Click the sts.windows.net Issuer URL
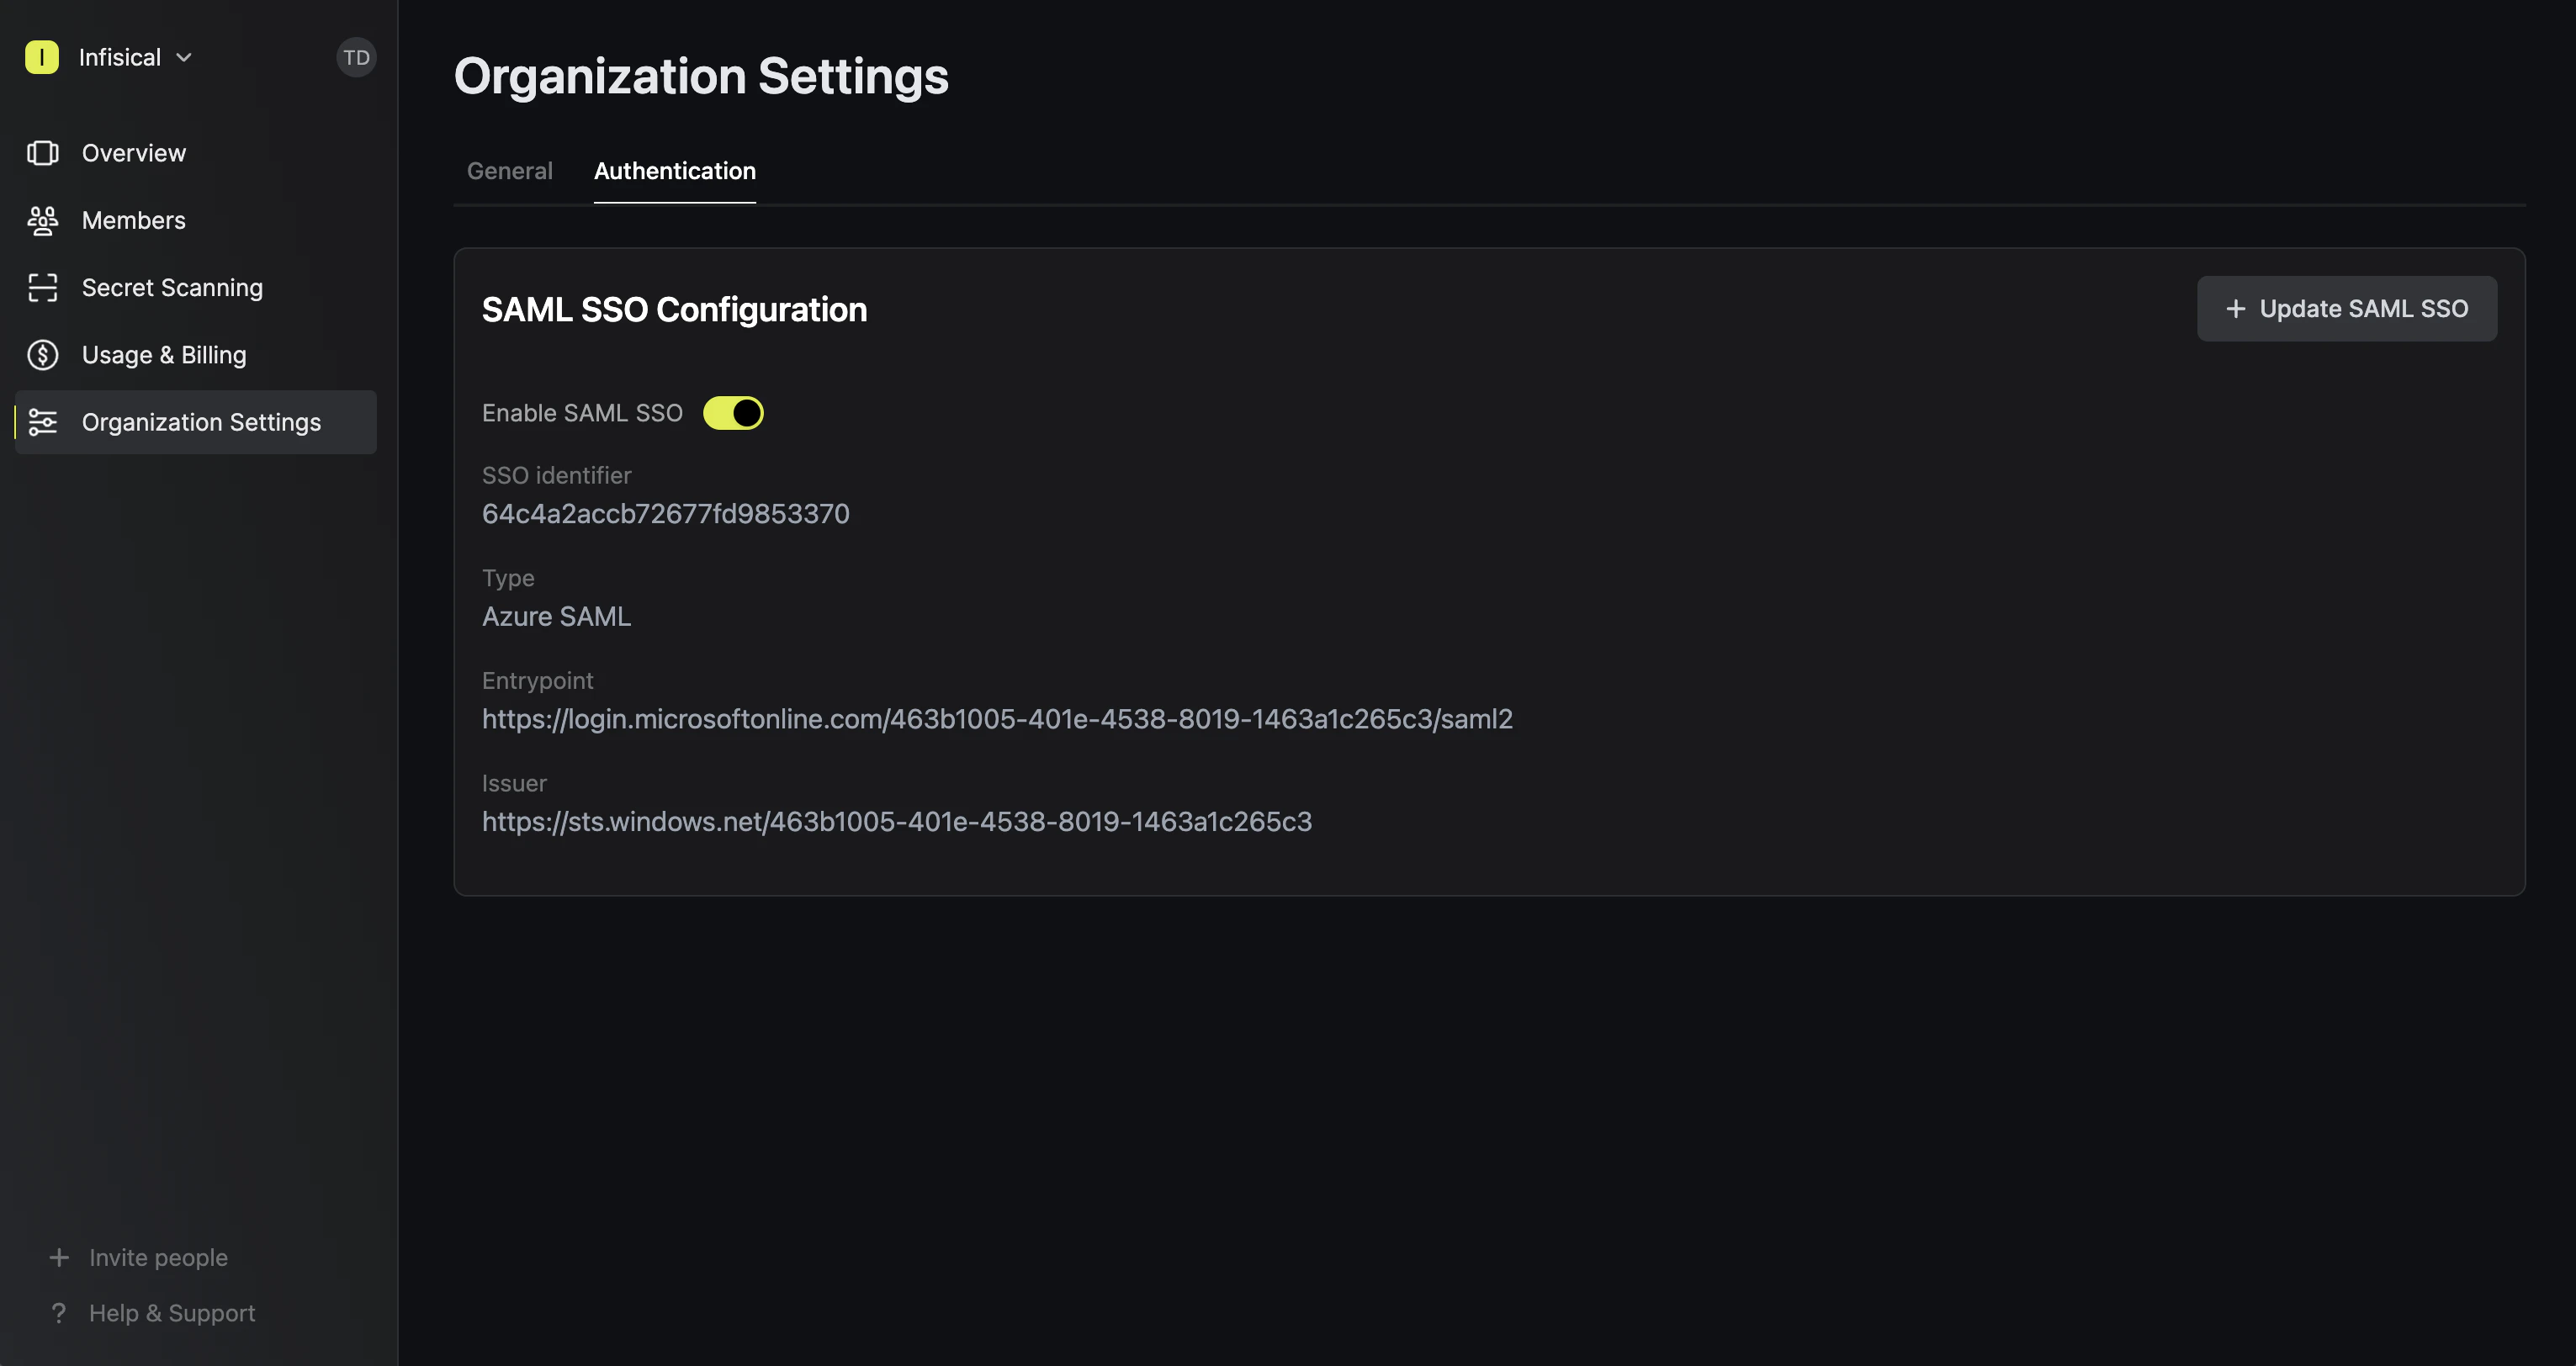 tap(897, 822)
